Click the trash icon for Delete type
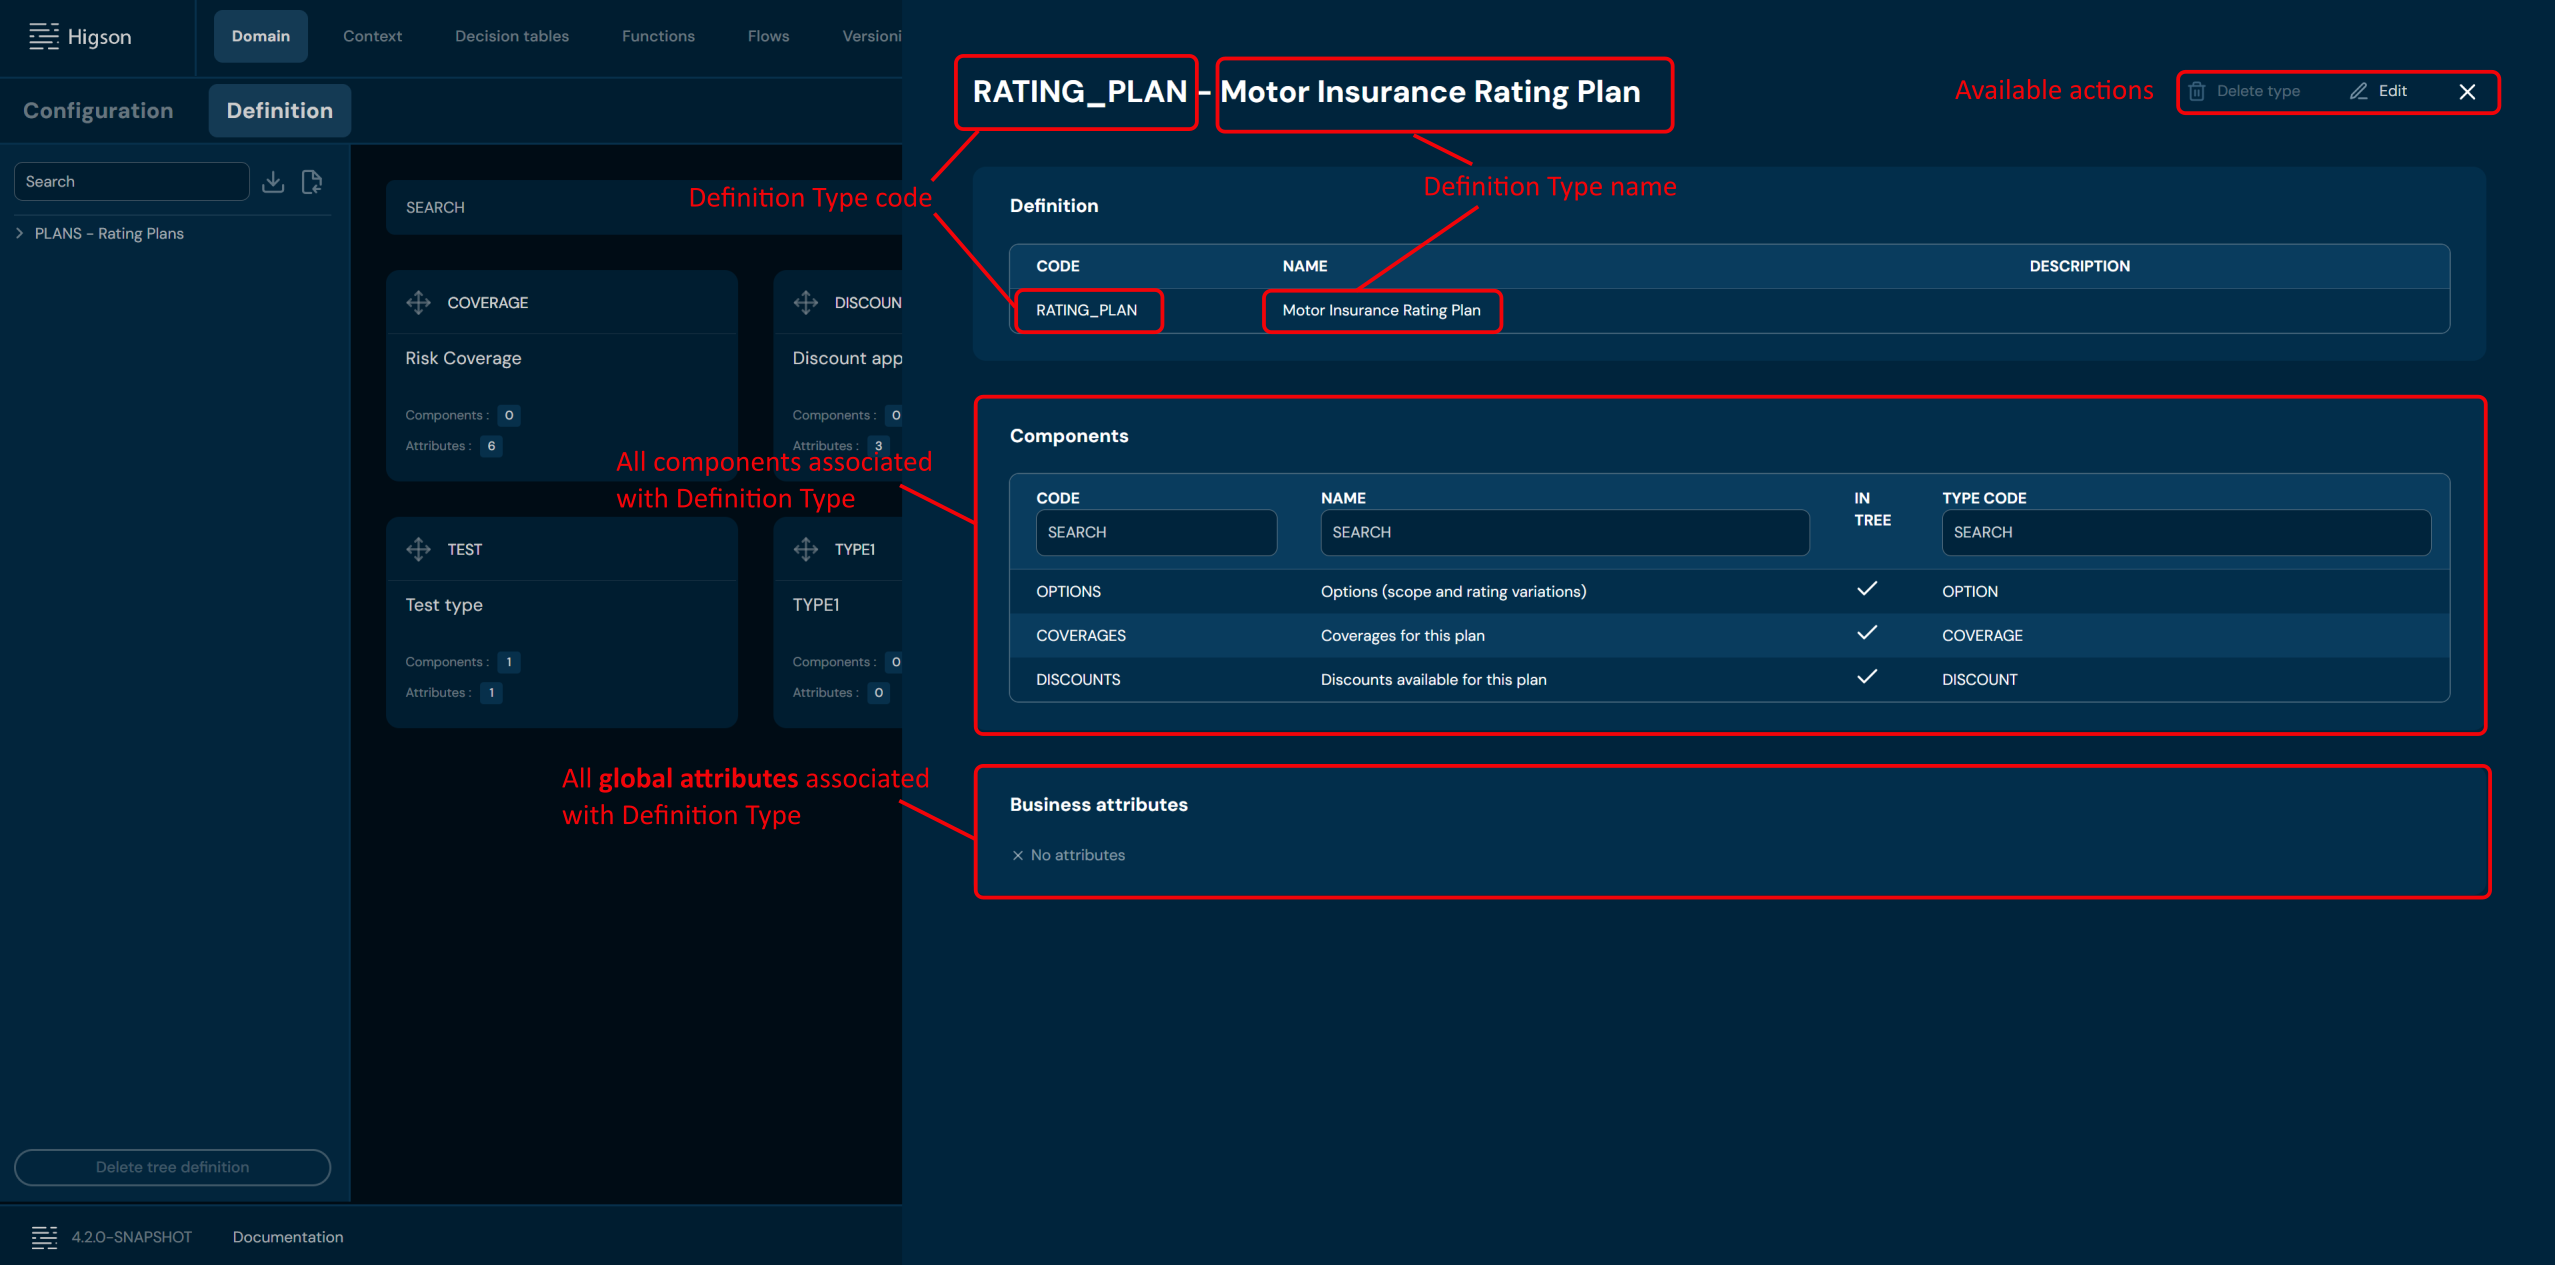 click(x=2197, y=91)
